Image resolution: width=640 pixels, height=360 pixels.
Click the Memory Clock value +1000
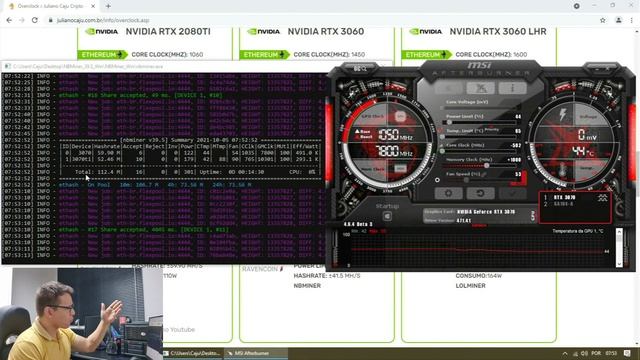point(514,160)
